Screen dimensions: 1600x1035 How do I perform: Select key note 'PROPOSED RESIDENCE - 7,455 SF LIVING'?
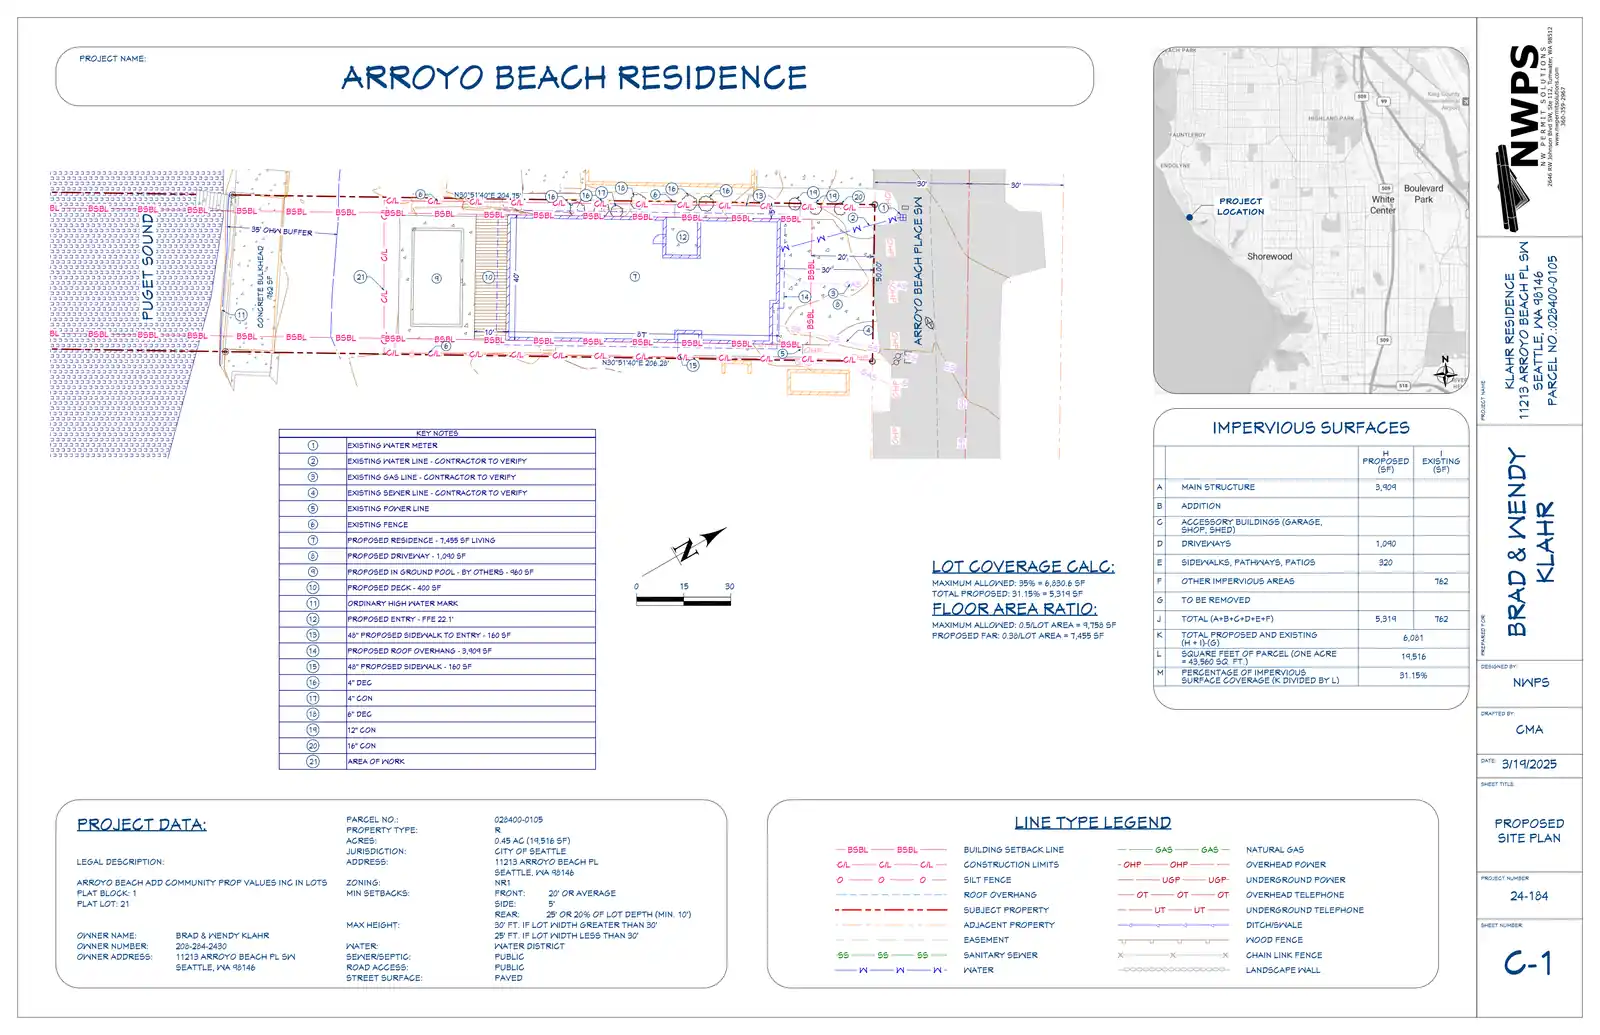(x=421, y=540)
